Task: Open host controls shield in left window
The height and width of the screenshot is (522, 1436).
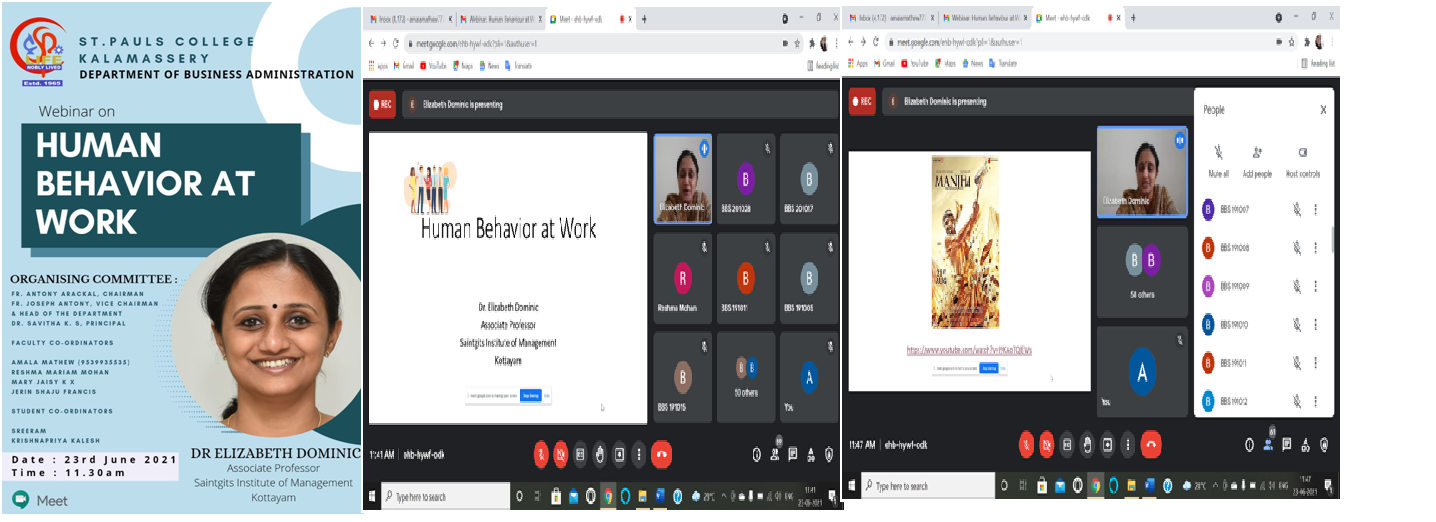Action: pyautogui.click(x=829, y=454)
